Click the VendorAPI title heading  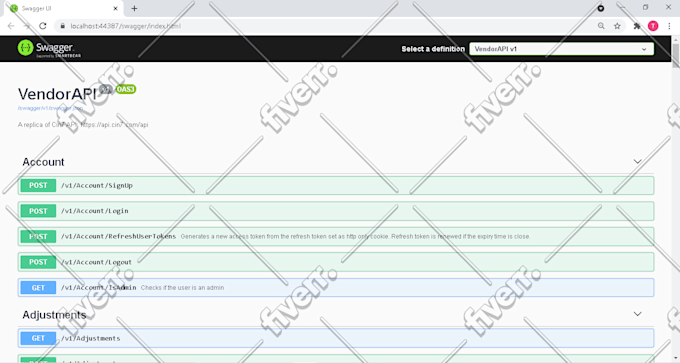tap(57, 94)
